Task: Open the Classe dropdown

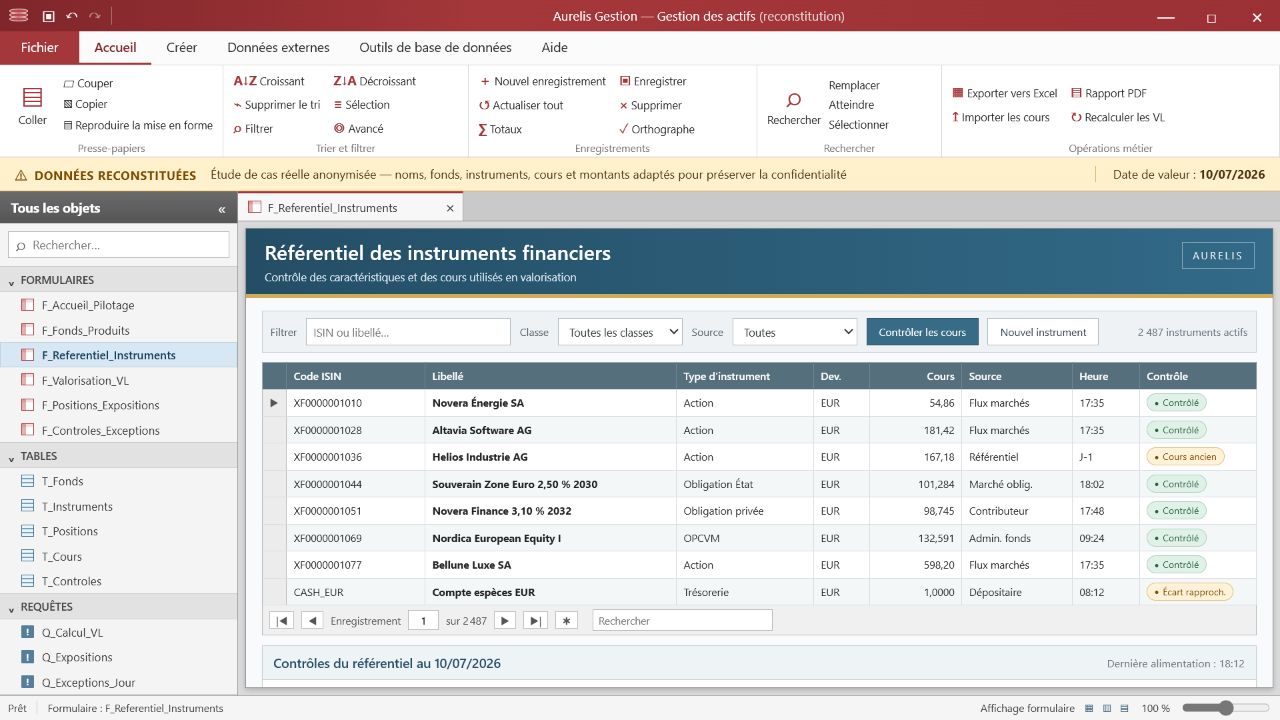Action: click(620, 332)
